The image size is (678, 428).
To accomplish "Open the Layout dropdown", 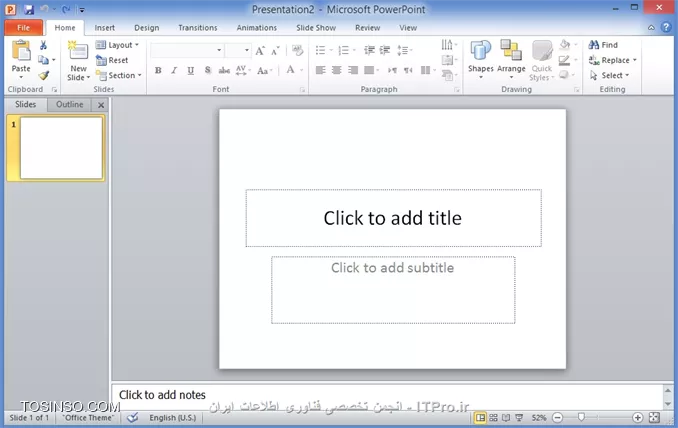I will 117,45.
